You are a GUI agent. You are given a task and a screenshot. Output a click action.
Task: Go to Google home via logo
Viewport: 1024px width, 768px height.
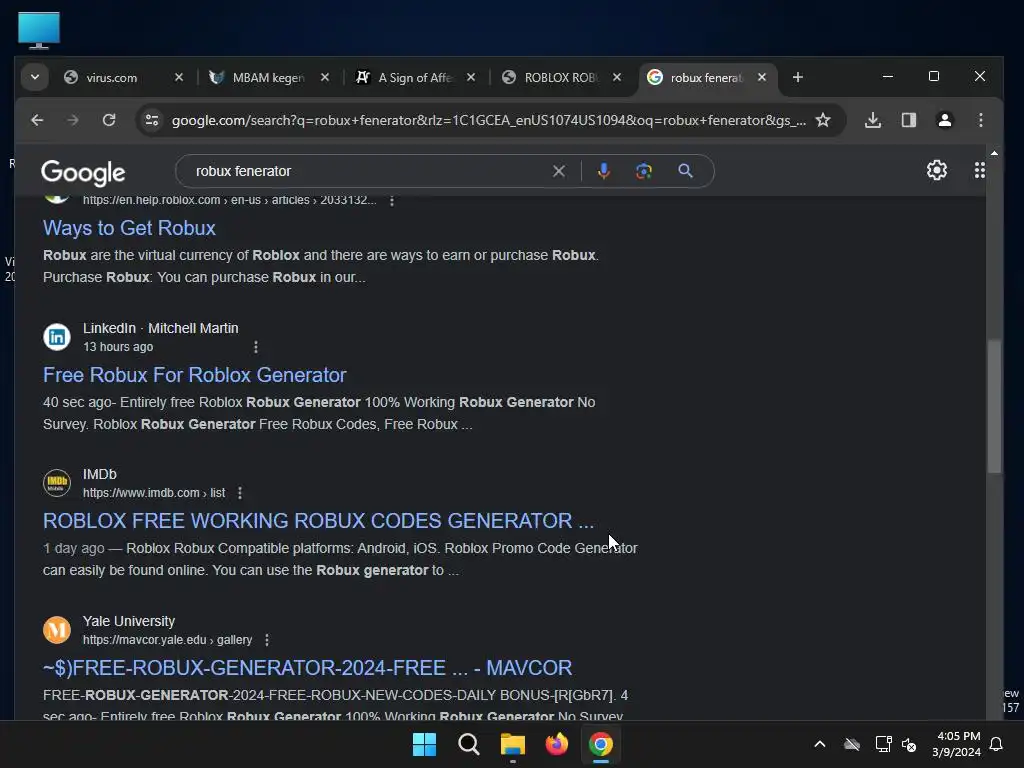coord(83,172)
